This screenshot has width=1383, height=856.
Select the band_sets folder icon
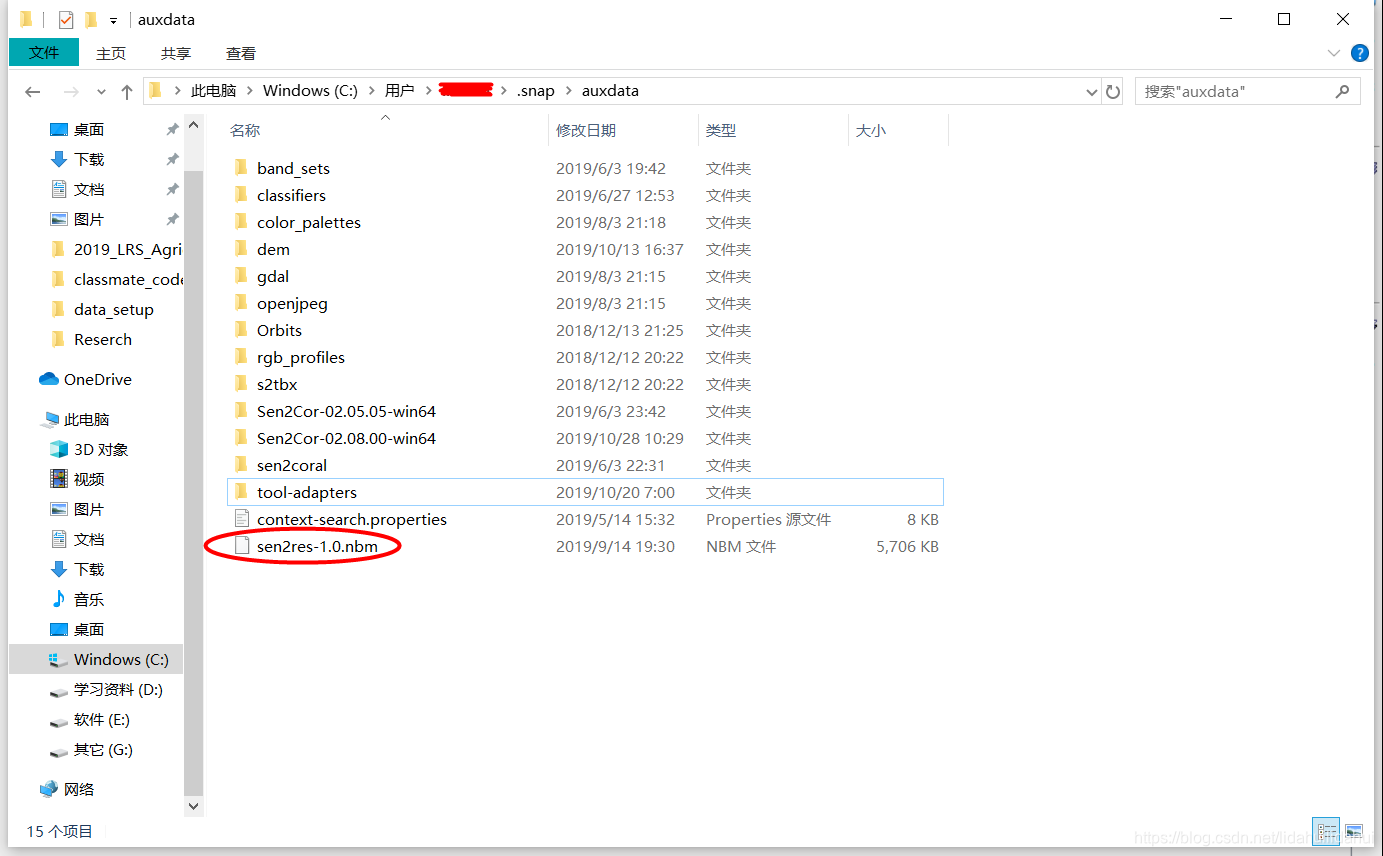click(240, 168)
